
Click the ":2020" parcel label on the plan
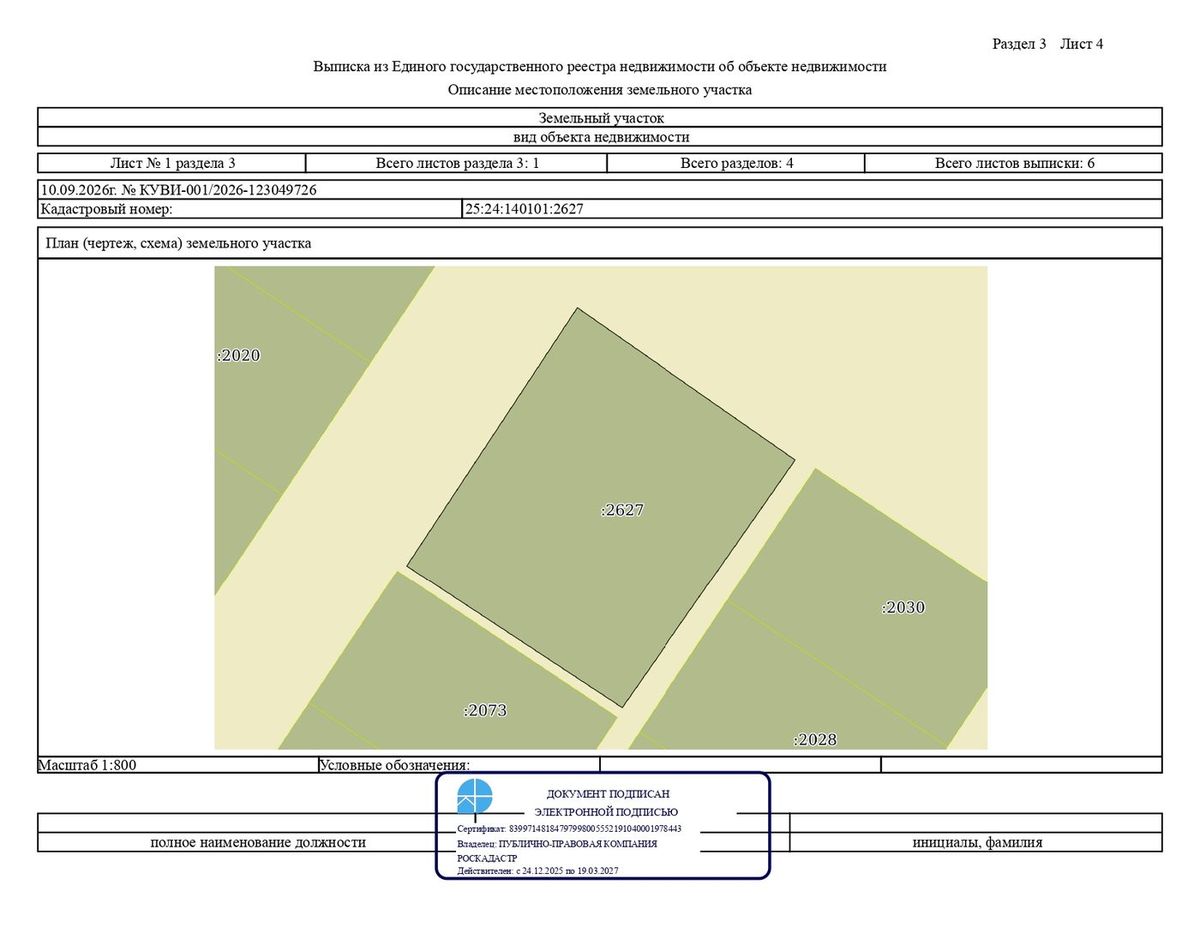[239, 355]
